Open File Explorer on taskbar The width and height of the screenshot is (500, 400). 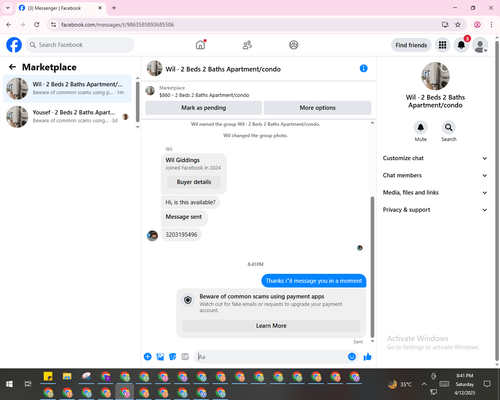[x=67, y=377]
